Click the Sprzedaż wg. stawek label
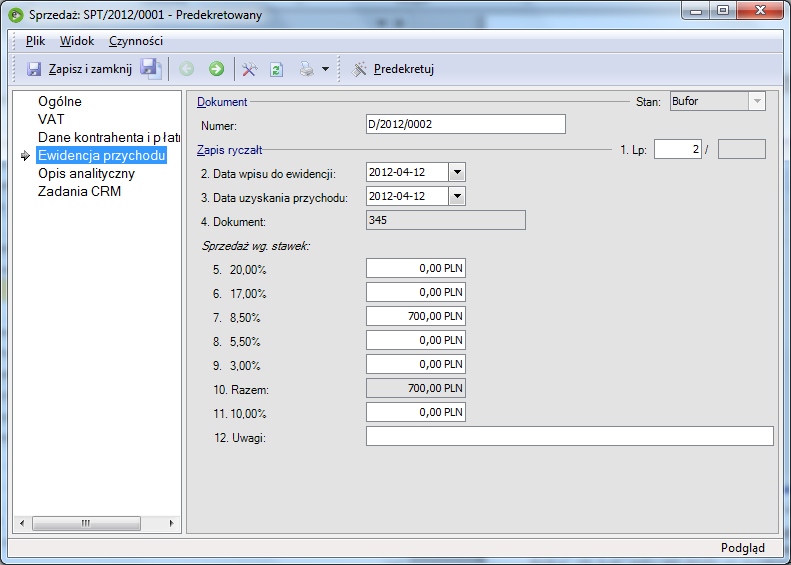This screenshot has height=565, width=791. pos(256,246)
